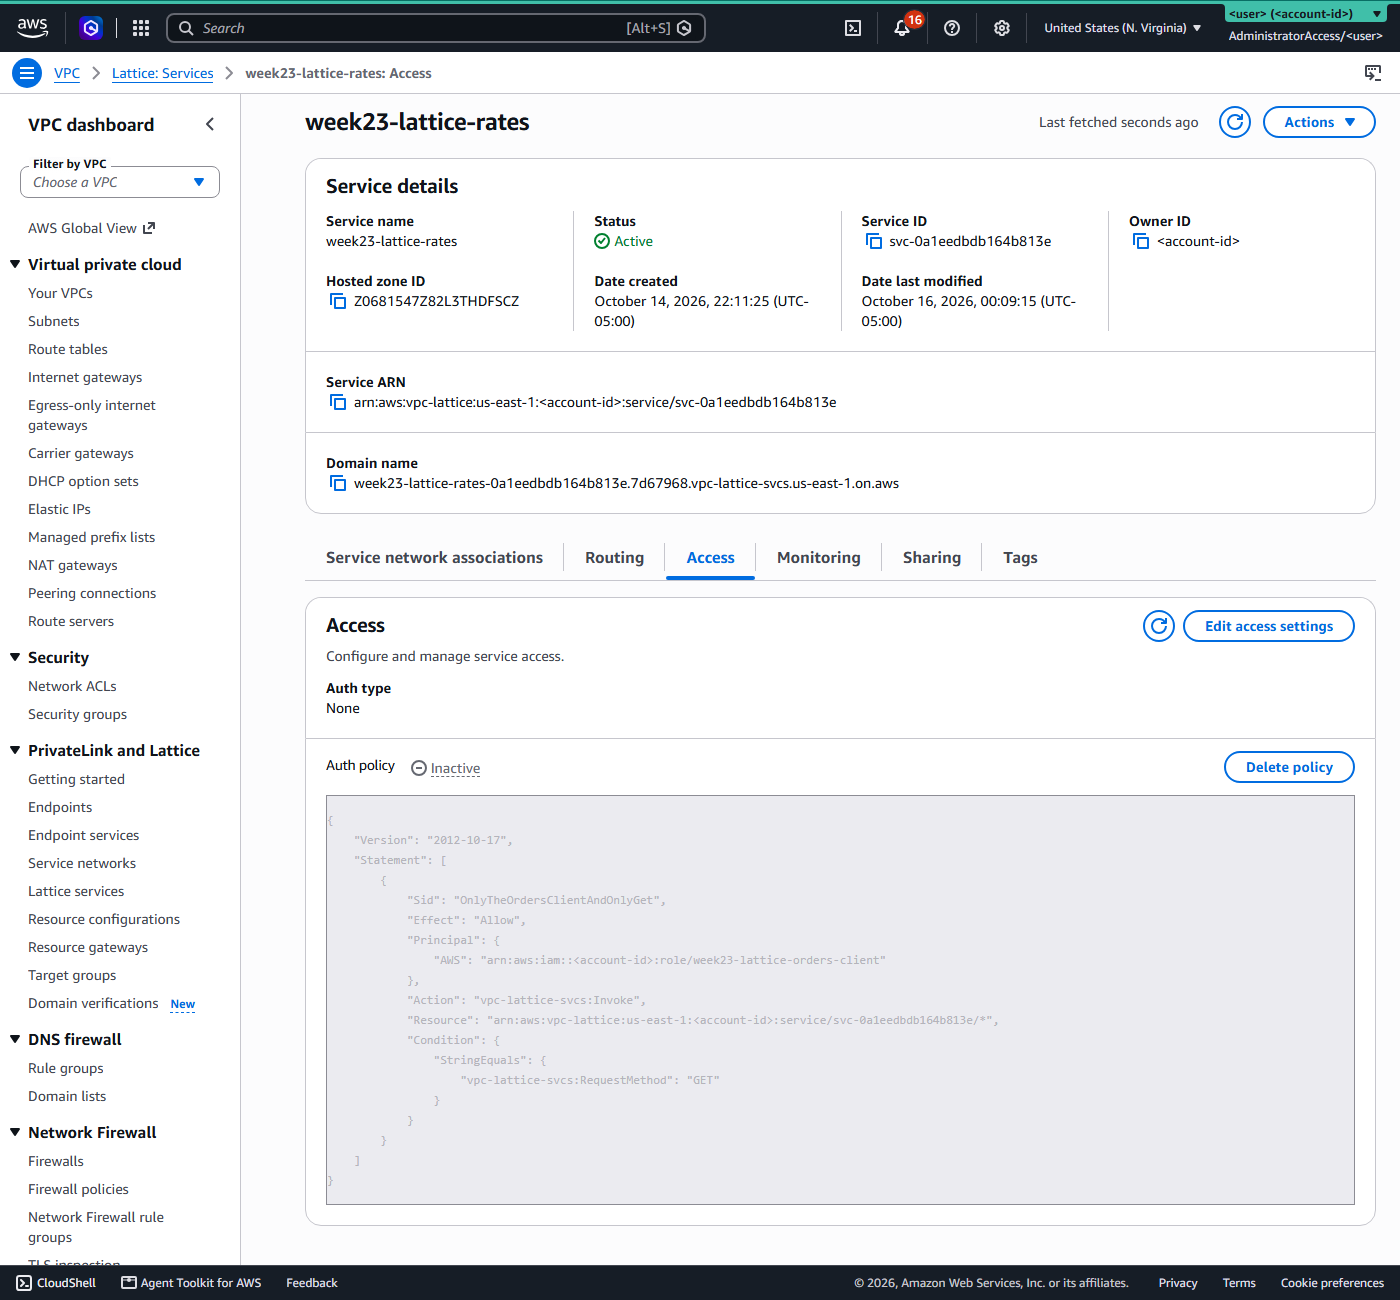Open Rule groups under DNS firewall
The width and height of the screenshot is (1400, 1300).
66,1068
